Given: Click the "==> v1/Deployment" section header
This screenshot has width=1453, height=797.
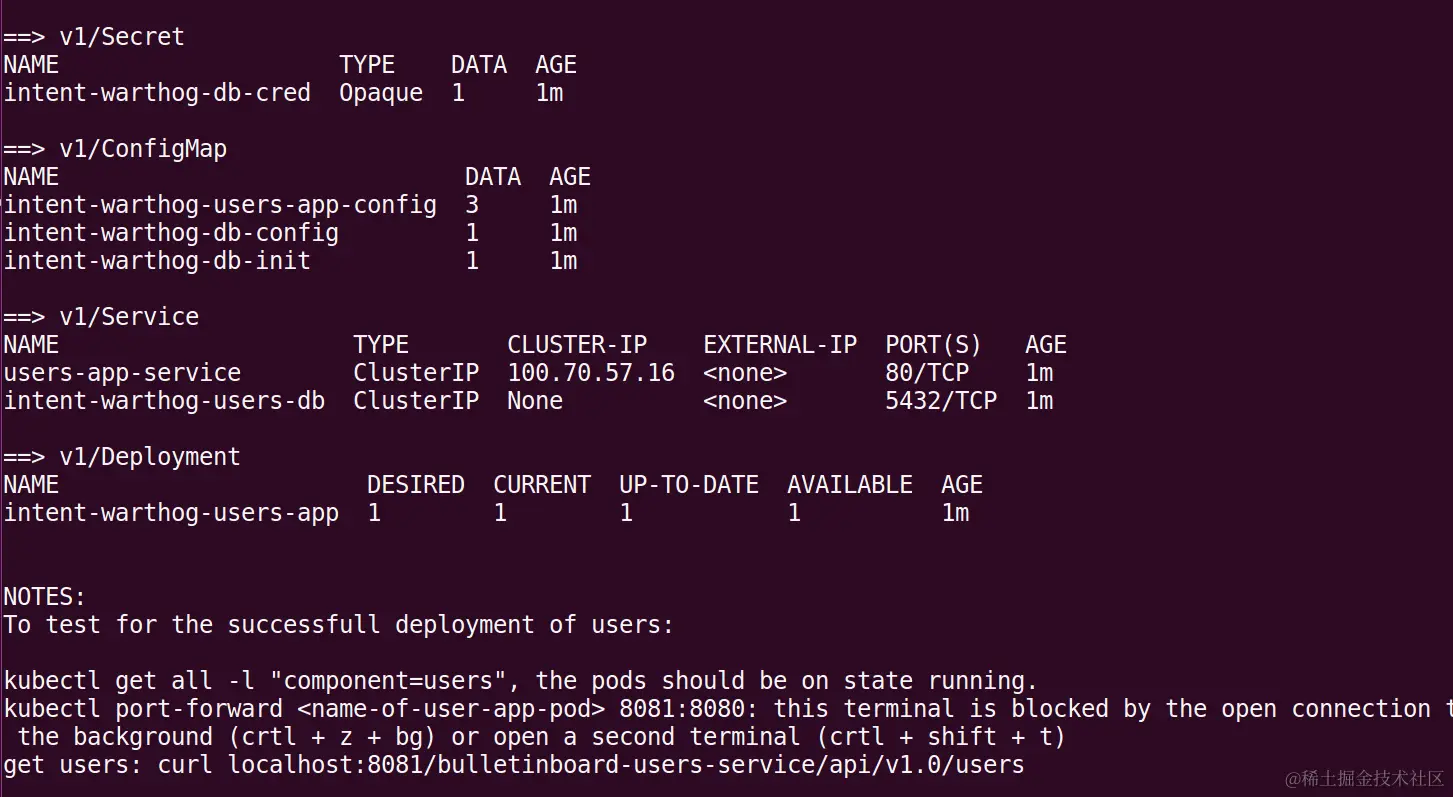Looking at the screenshot, I should (122, 457).
